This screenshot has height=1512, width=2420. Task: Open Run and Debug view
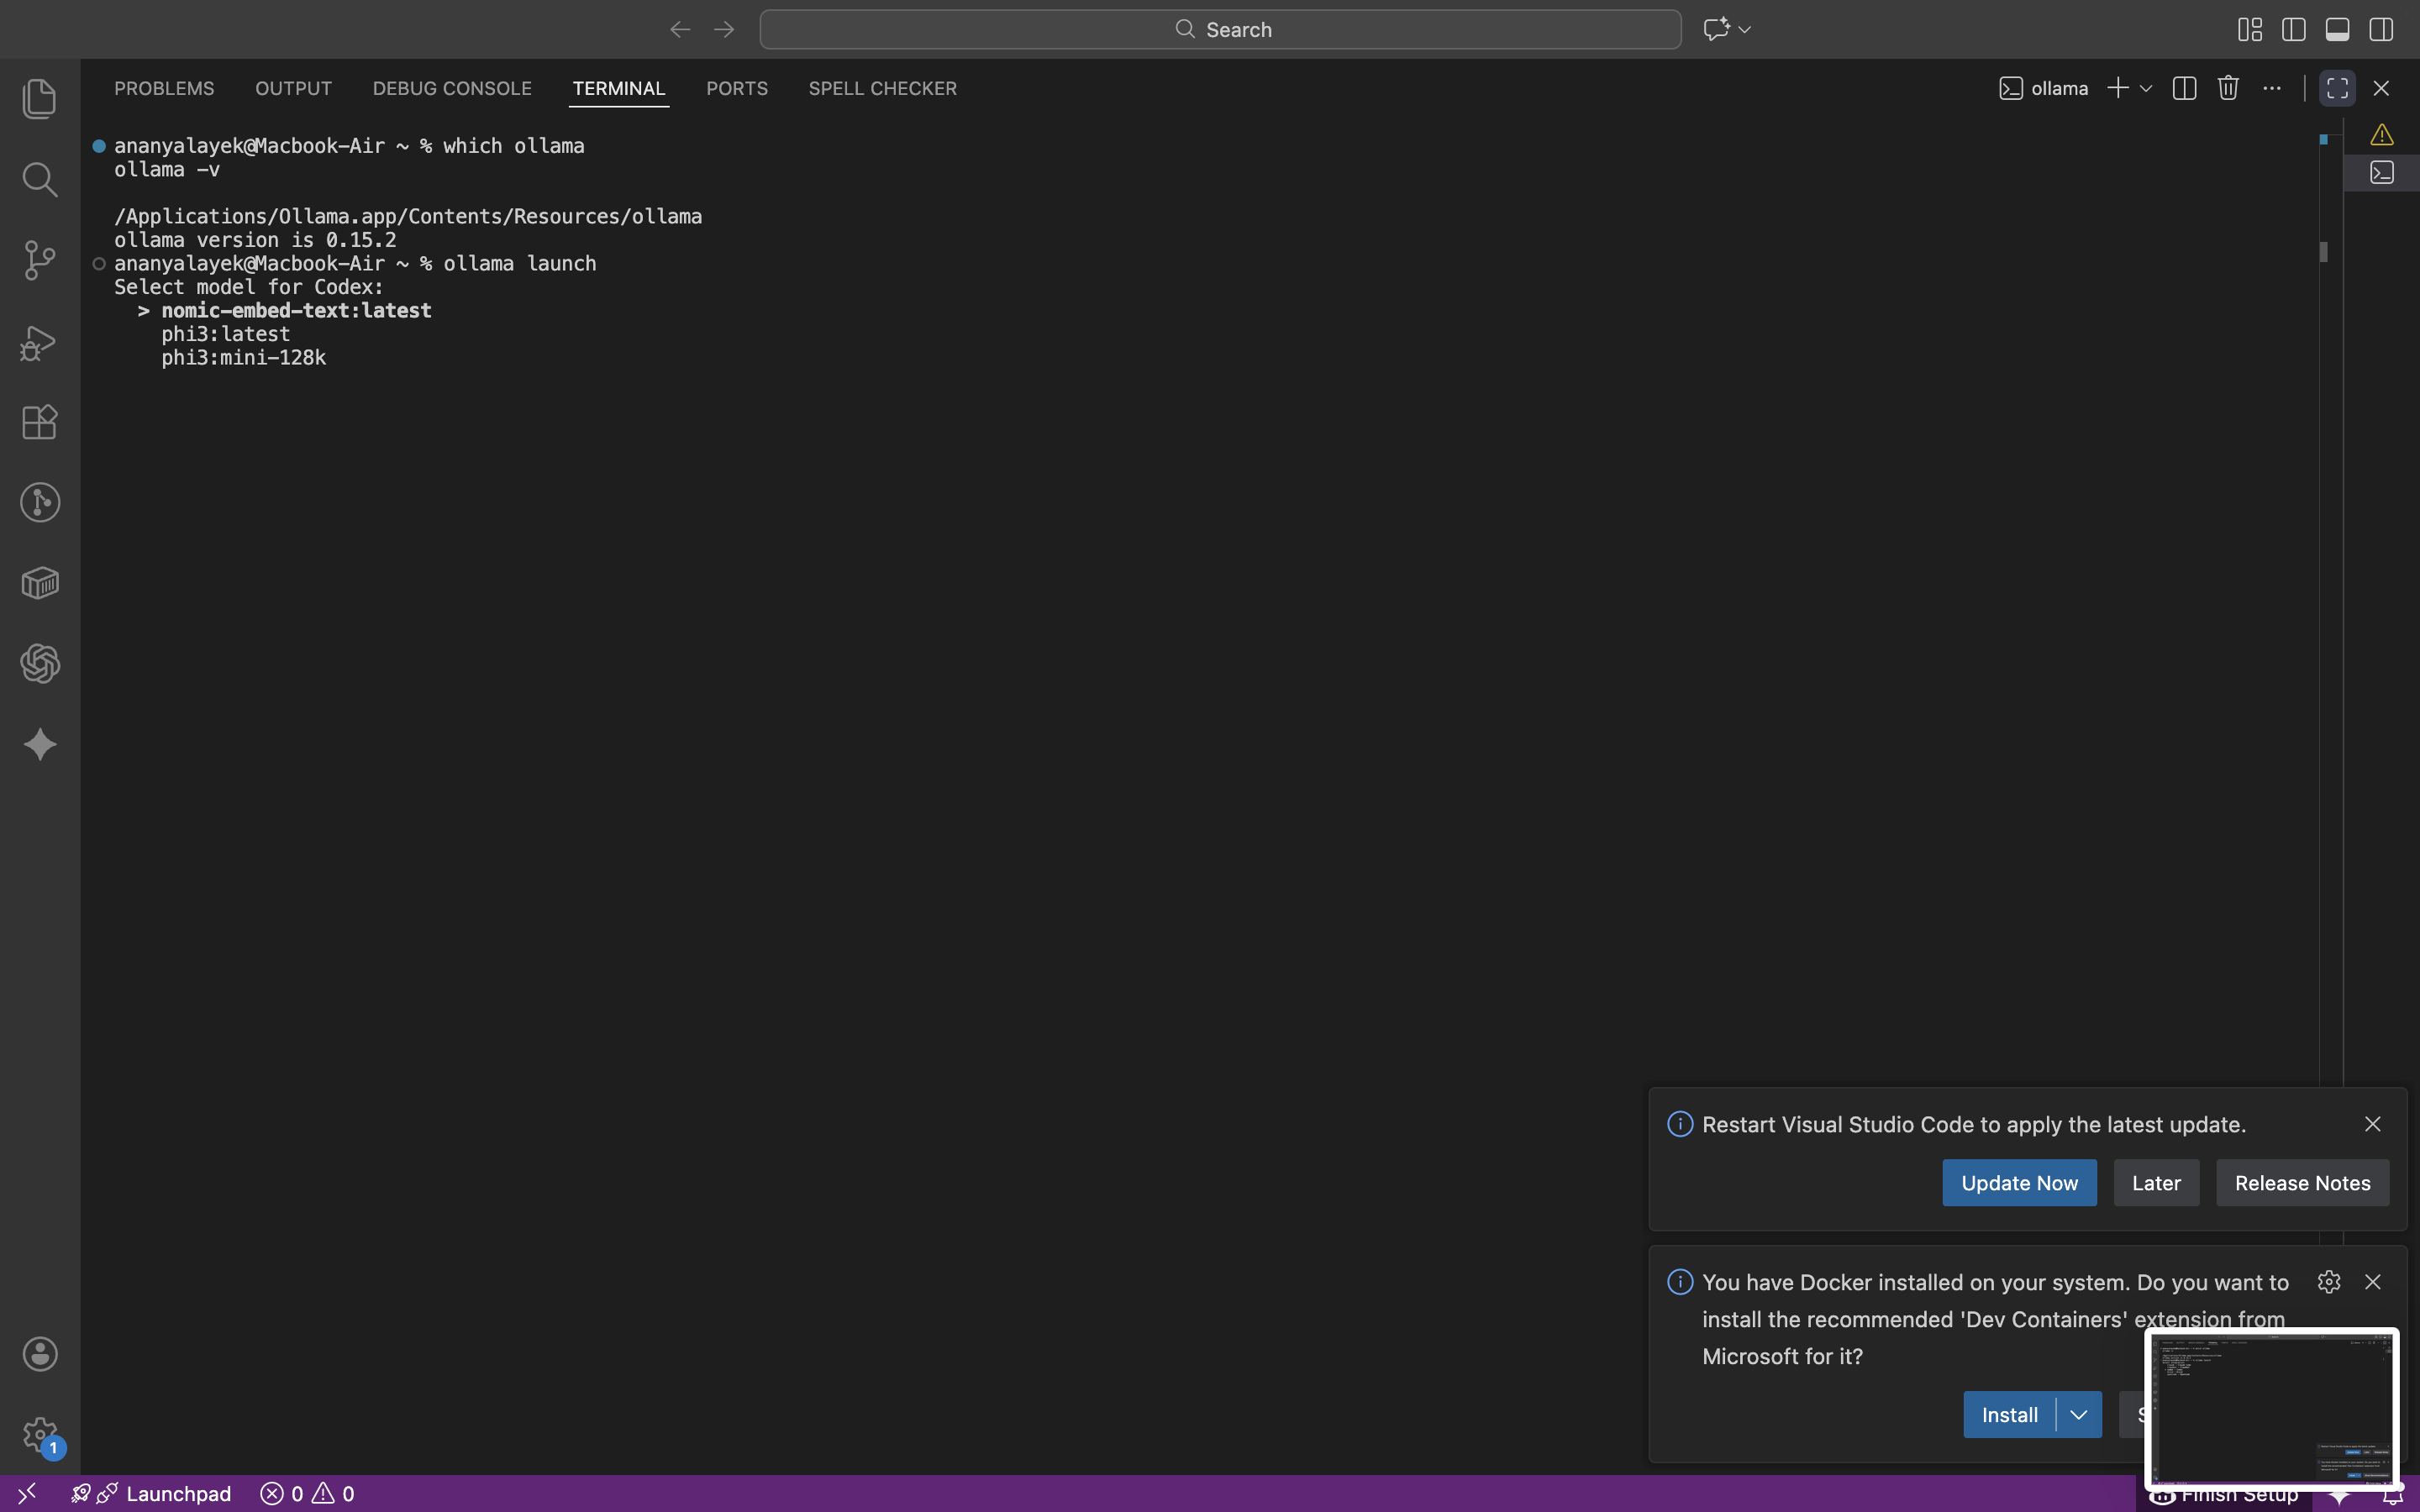[x=40, y=342]
